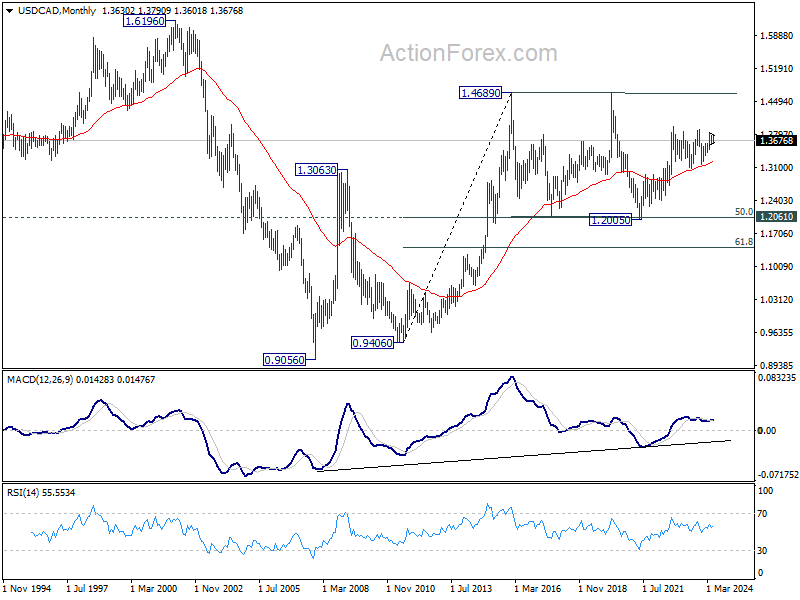The height and width of the screenshot is (600, 800).
Task: Click the 1.10090 price axis value
Action: tap(777, 266)
